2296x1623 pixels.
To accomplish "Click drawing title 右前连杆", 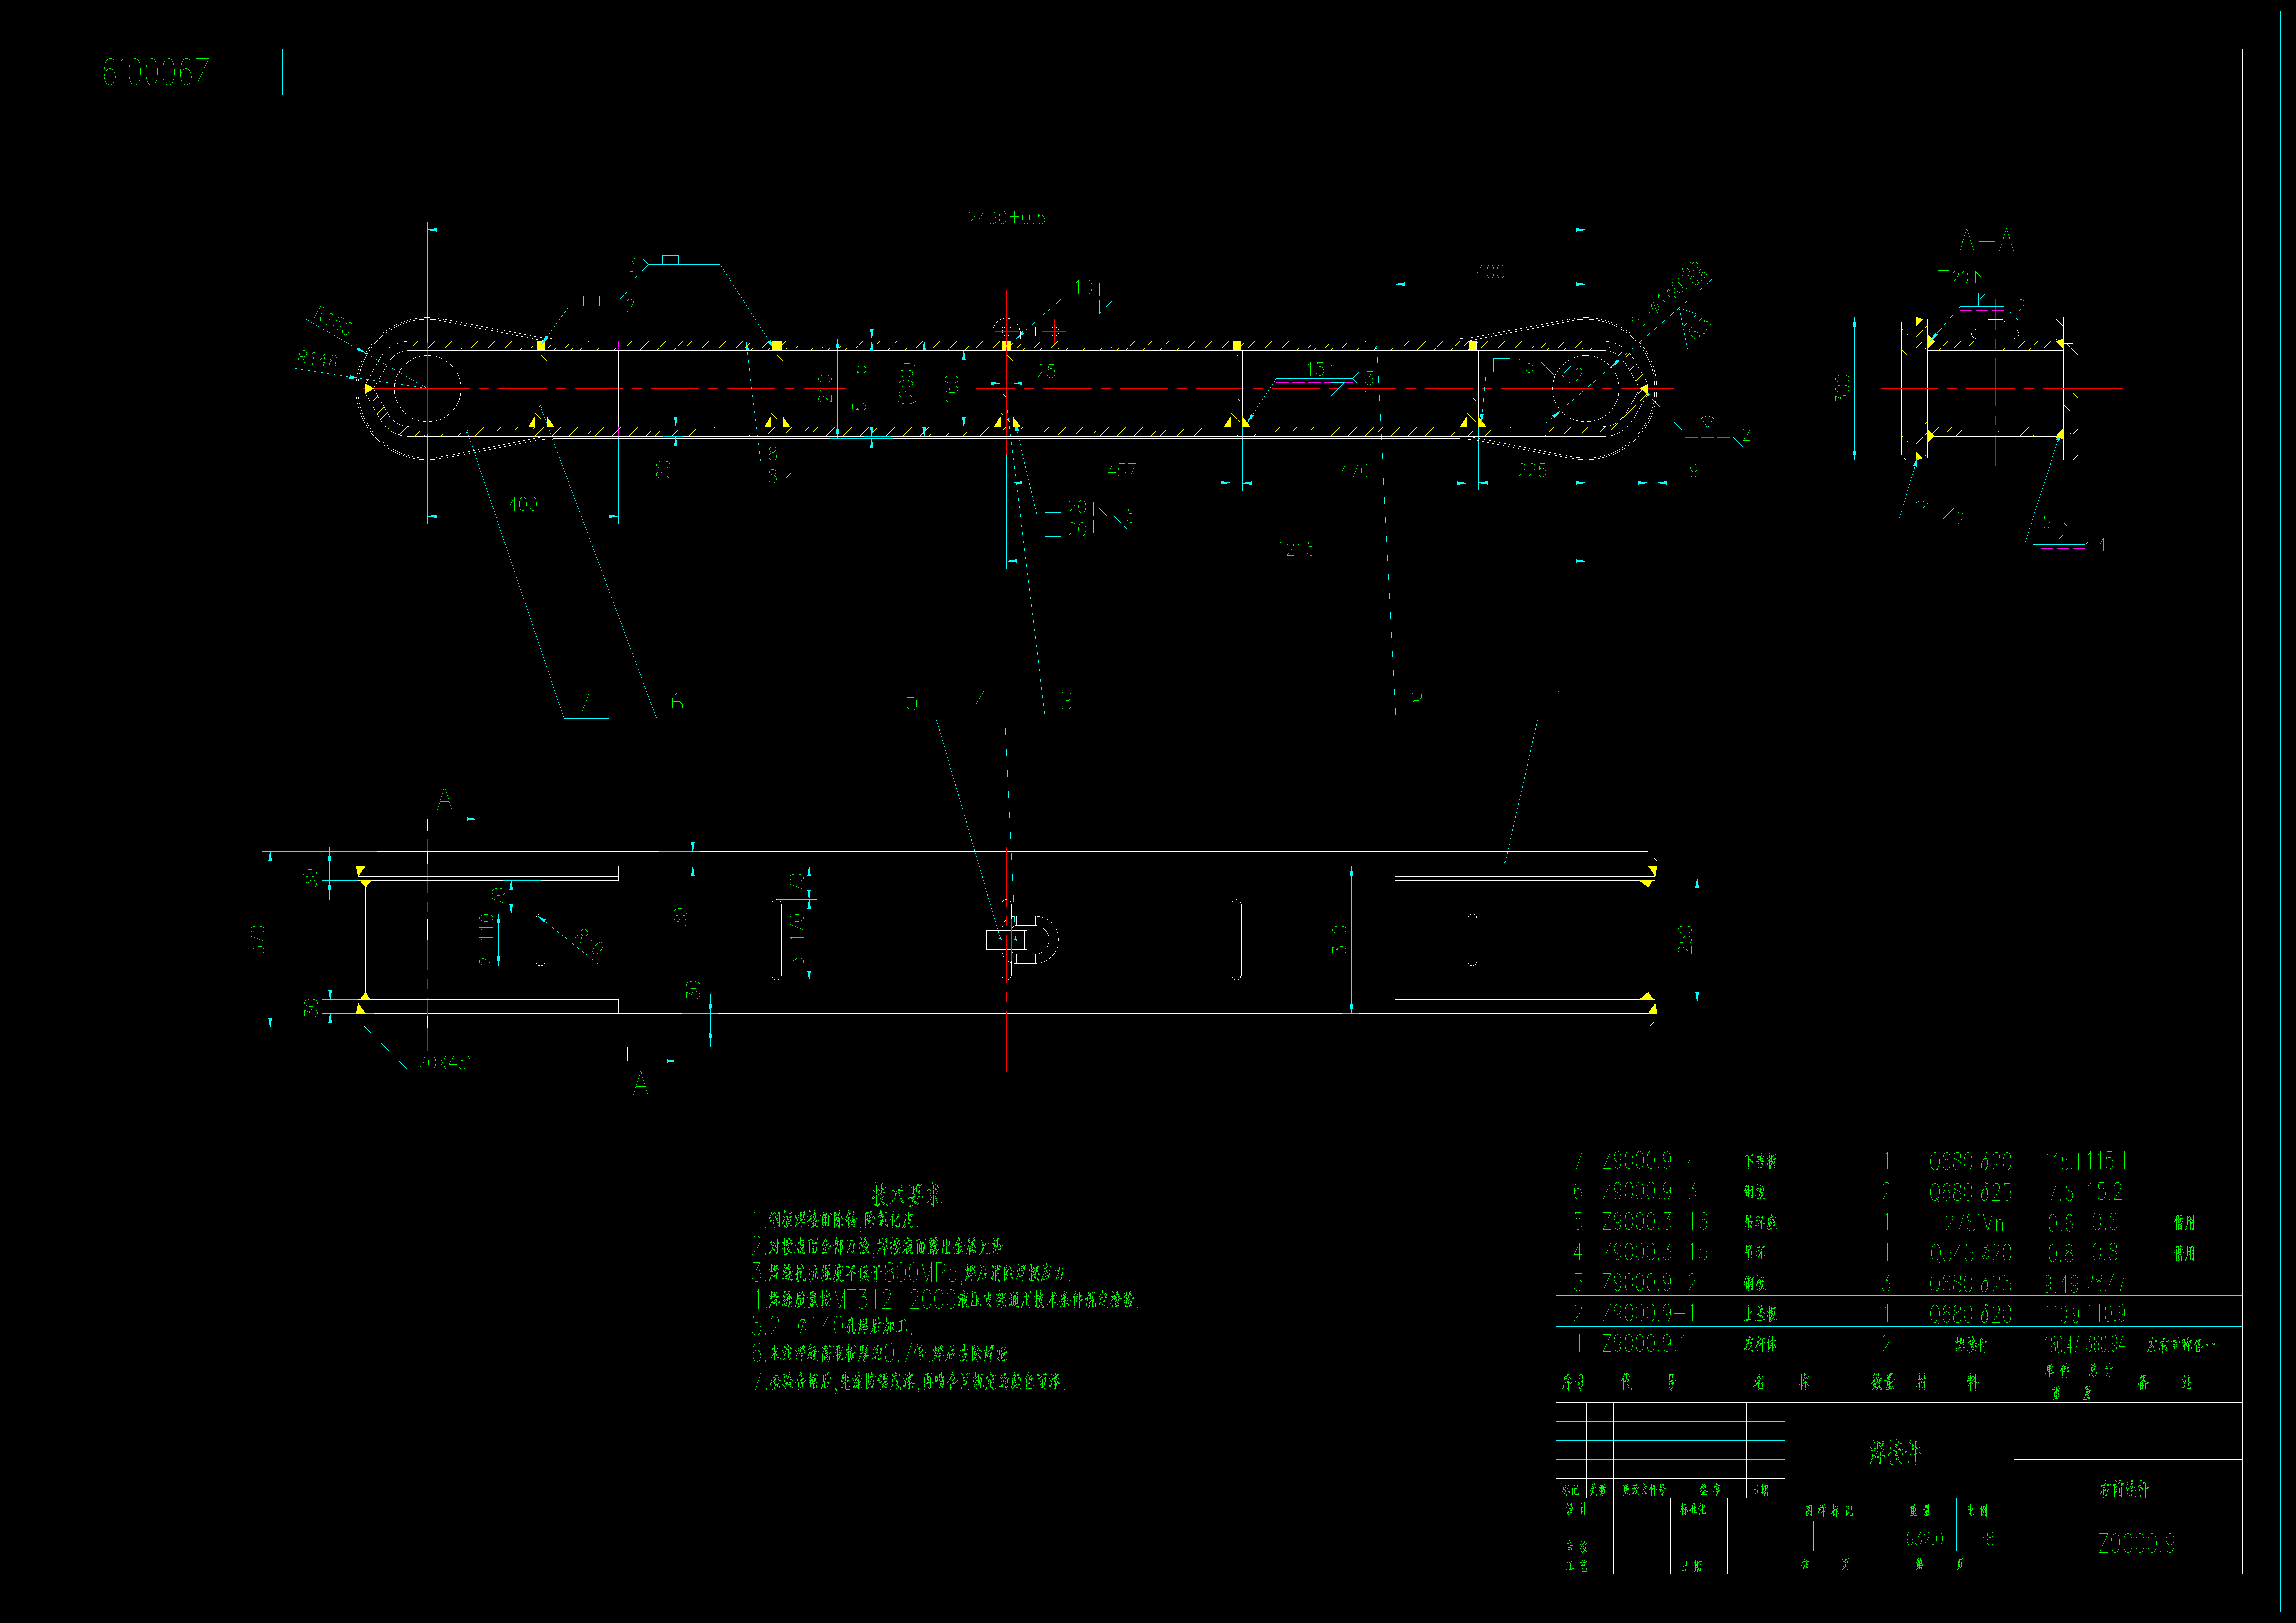I will tap(2124, 1489).
